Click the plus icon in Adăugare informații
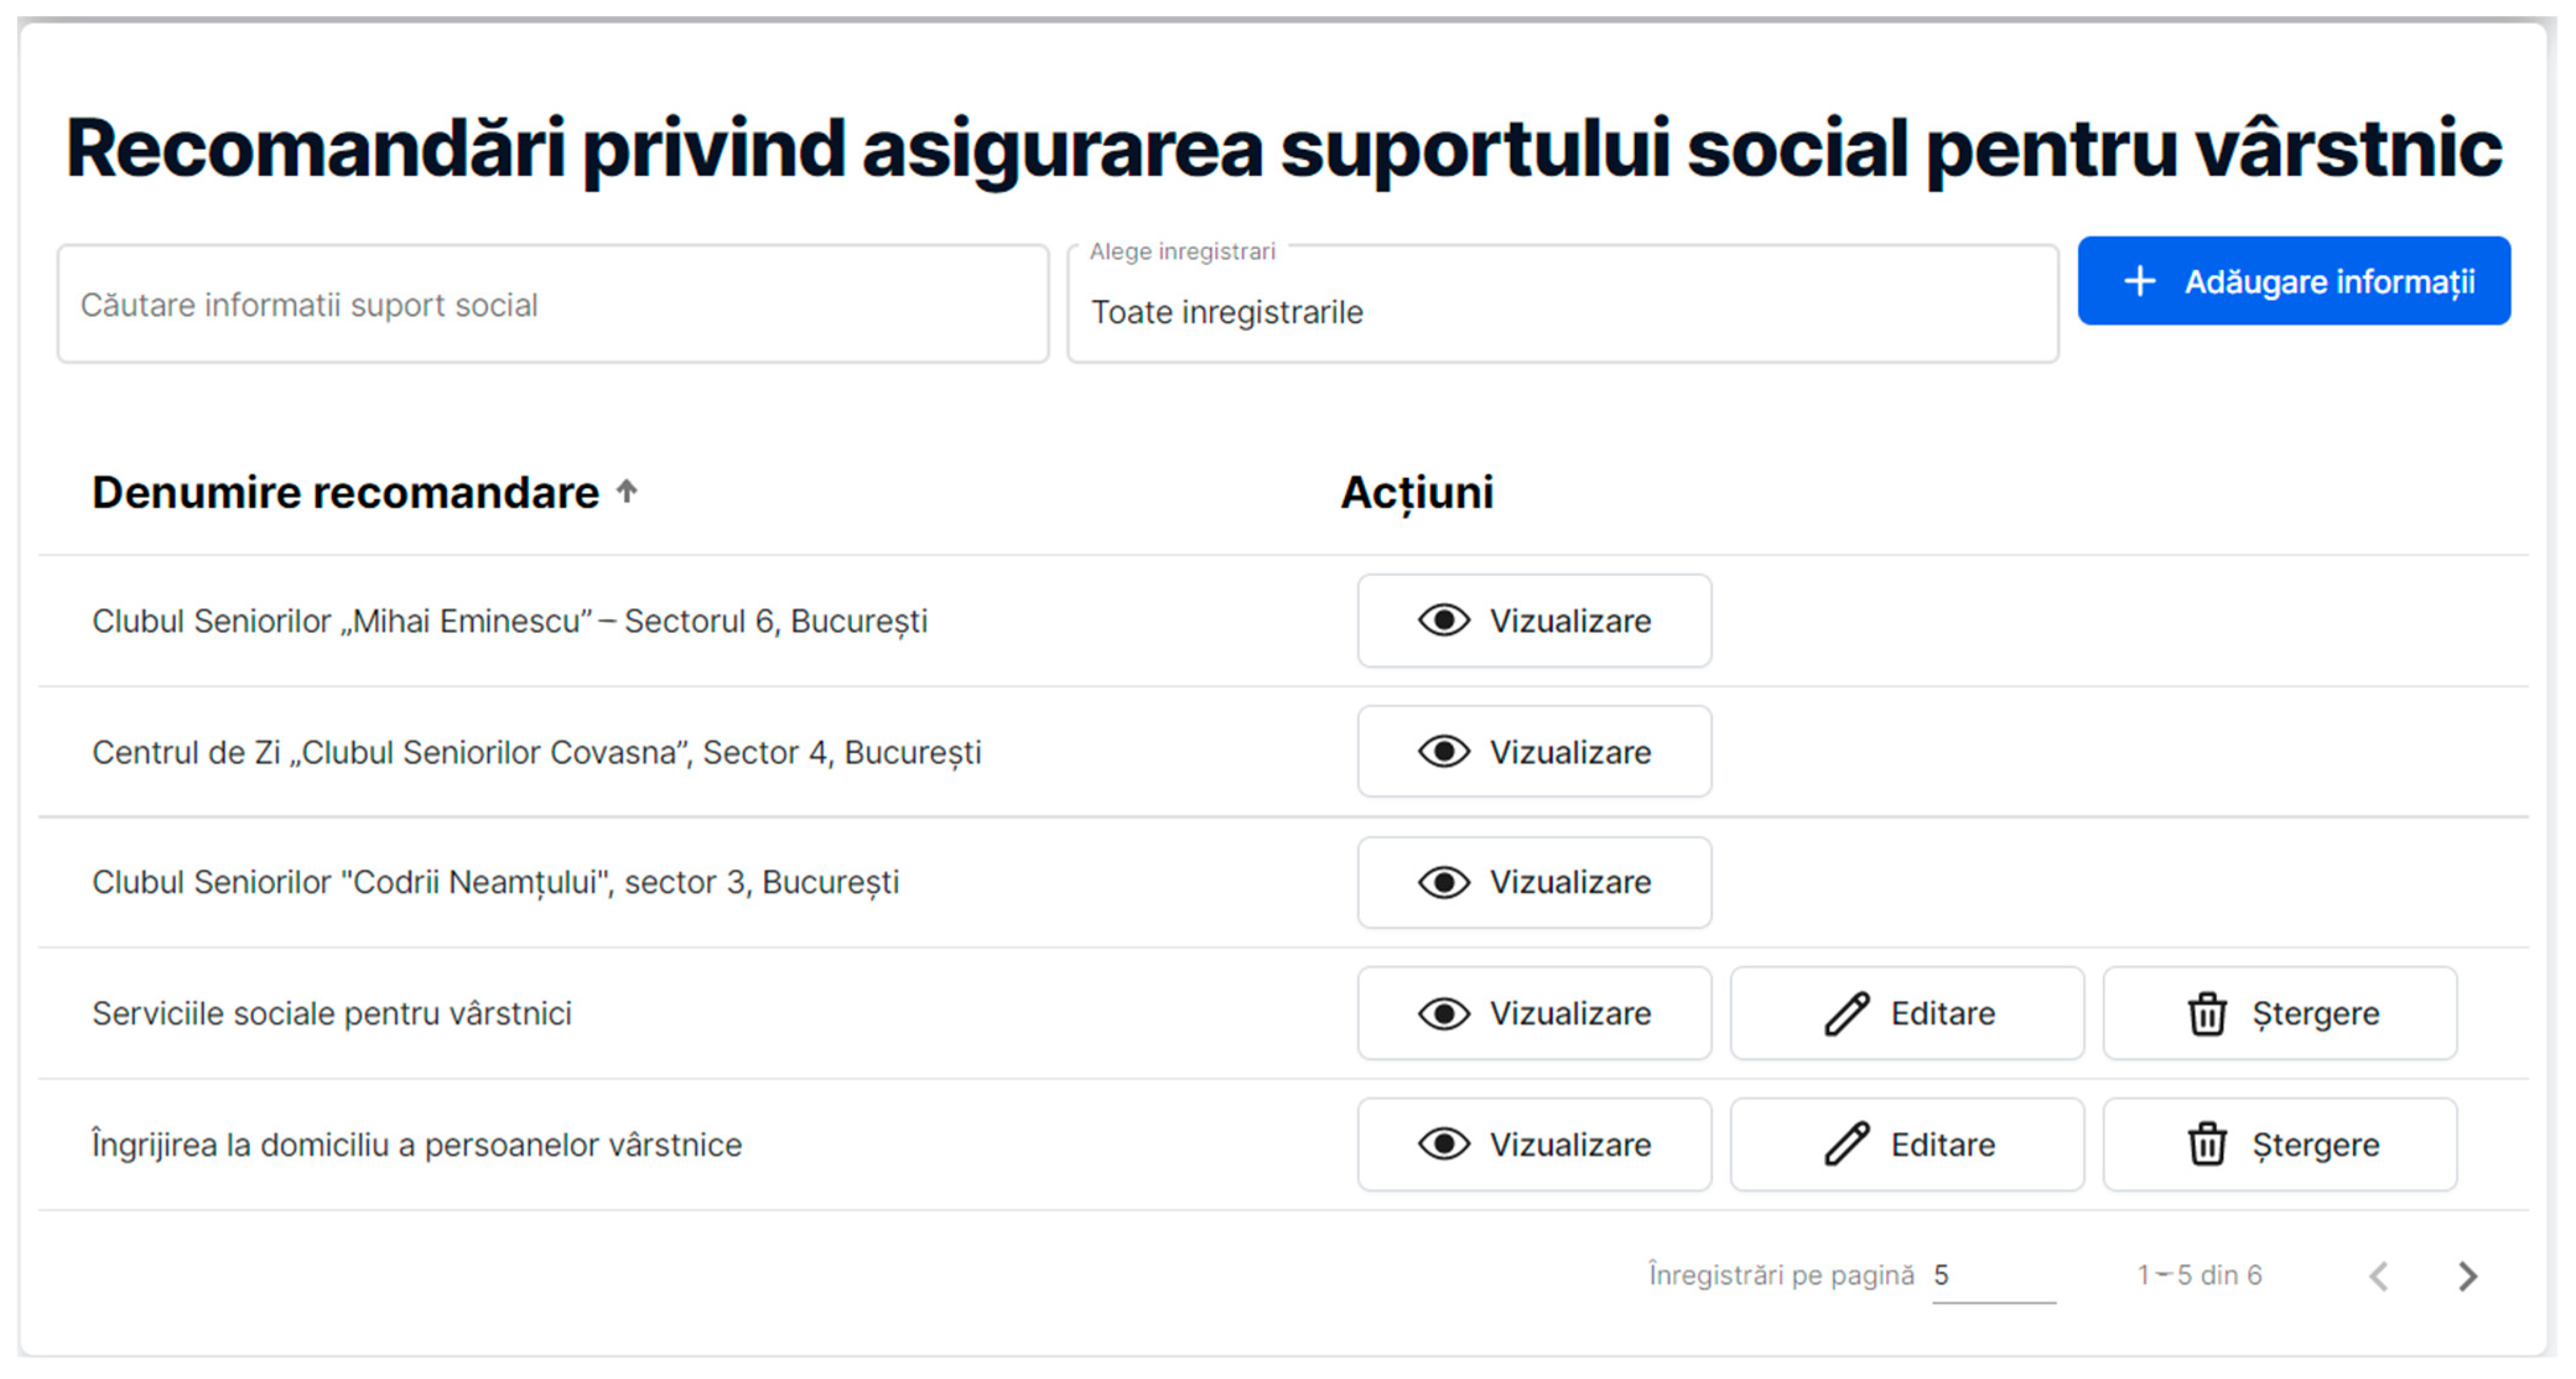 2139,281
